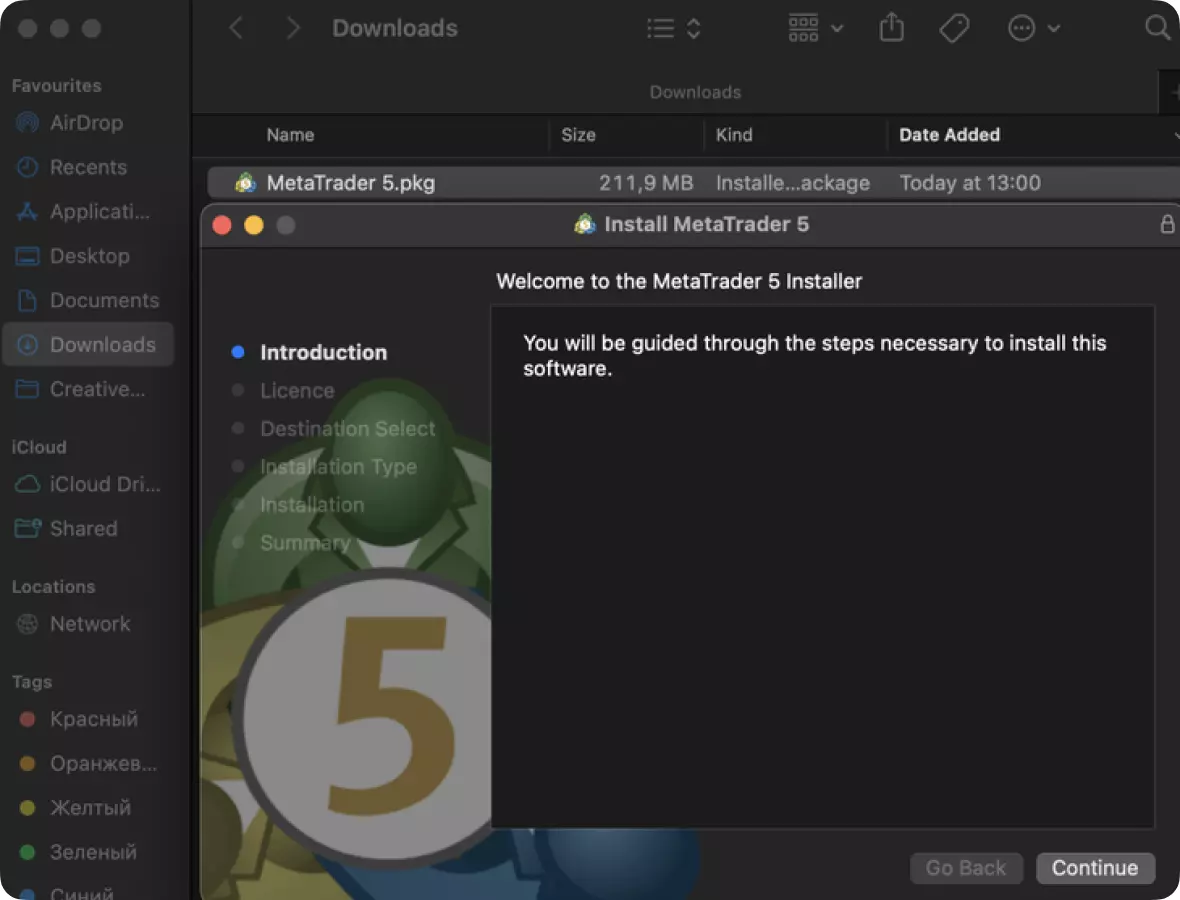Expand the grouping options dropdown

pyautogui.click(x=838, y=28)
